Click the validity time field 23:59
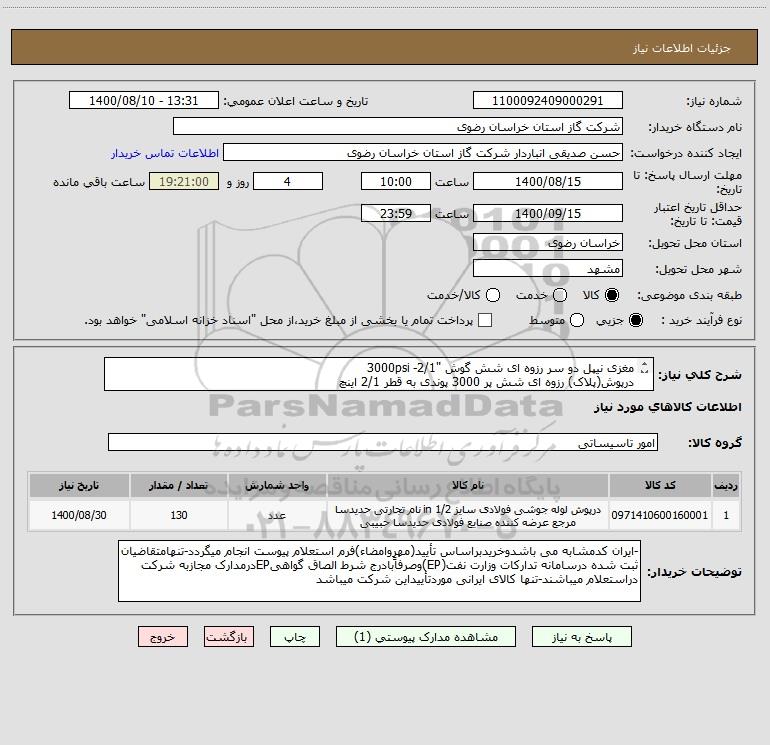Viewport: 770px width, 745px height. pyautogui.click(x=396, y=213)
